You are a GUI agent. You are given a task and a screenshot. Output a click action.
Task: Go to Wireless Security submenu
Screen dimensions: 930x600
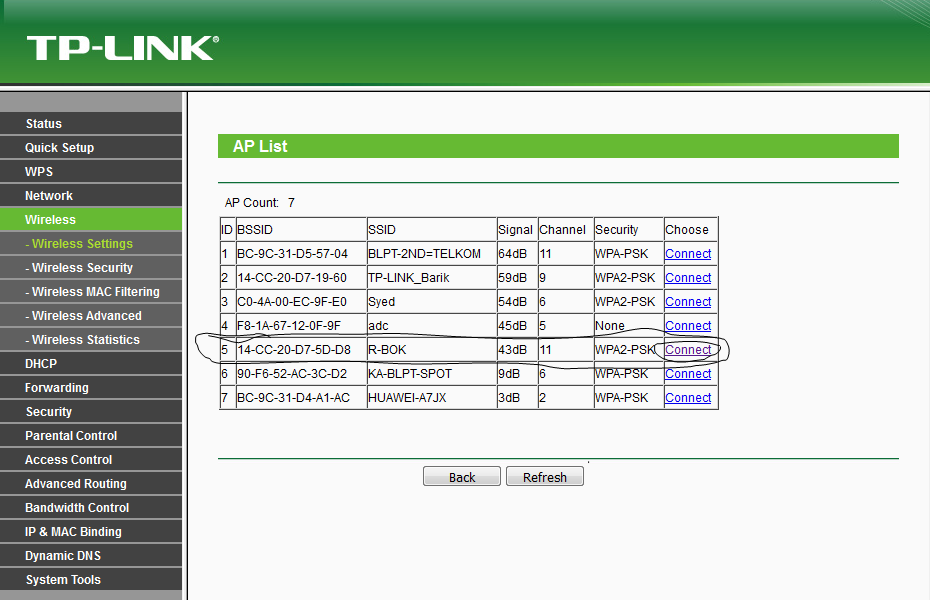(91, 267)
